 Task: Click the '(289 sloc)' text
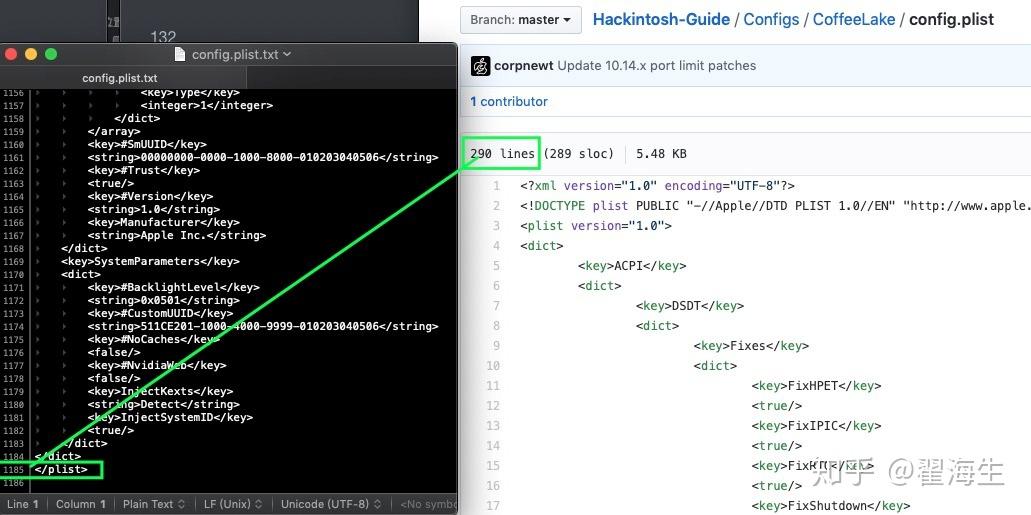(x=578, y=154)
